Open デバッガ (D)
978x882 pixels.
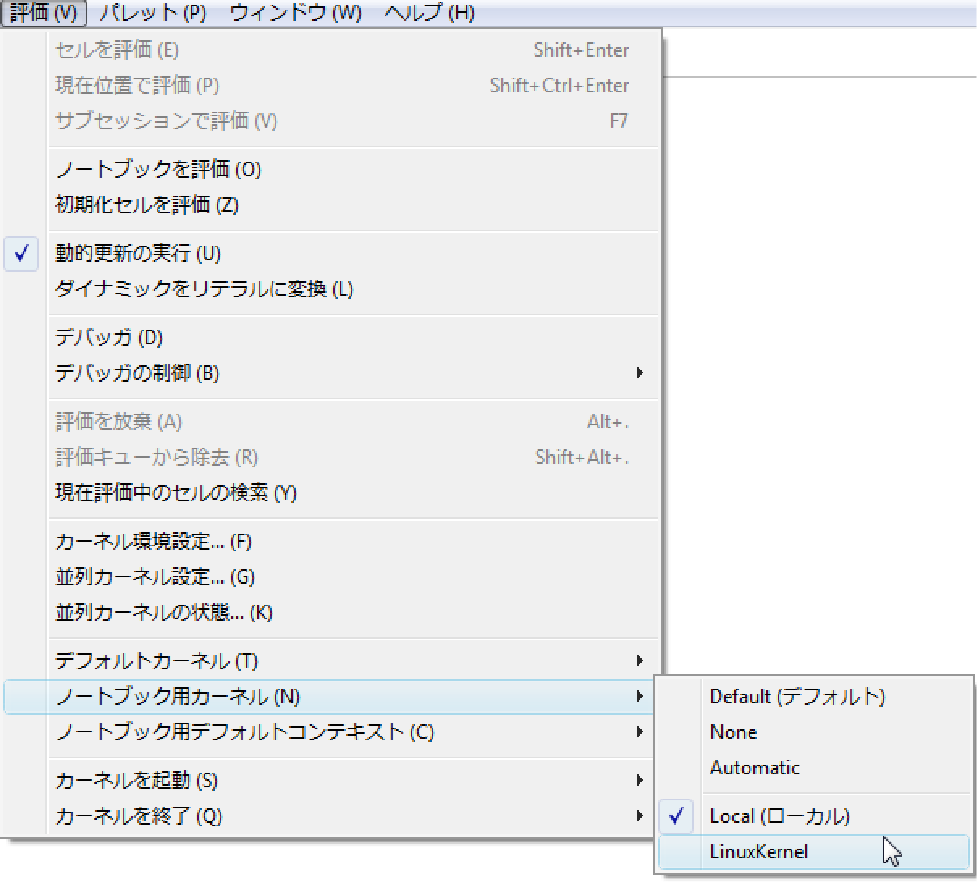(331, 338)
